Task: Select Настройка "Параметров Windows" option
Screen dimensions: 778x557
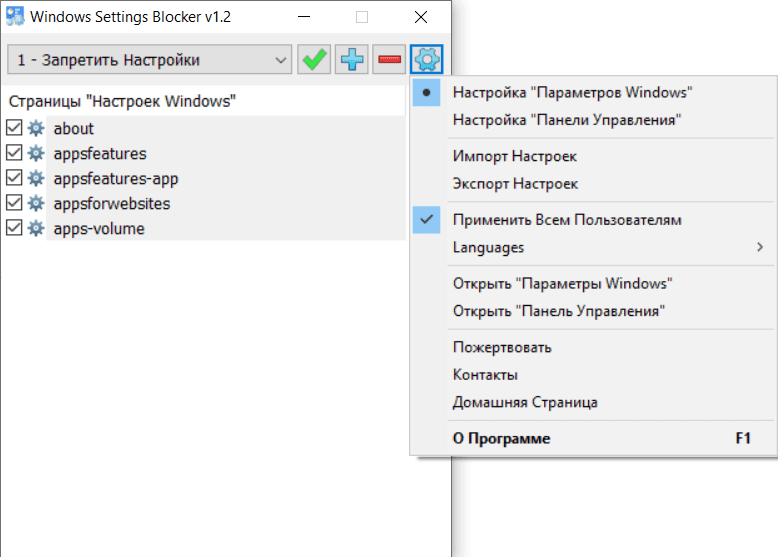Action: 593,92
